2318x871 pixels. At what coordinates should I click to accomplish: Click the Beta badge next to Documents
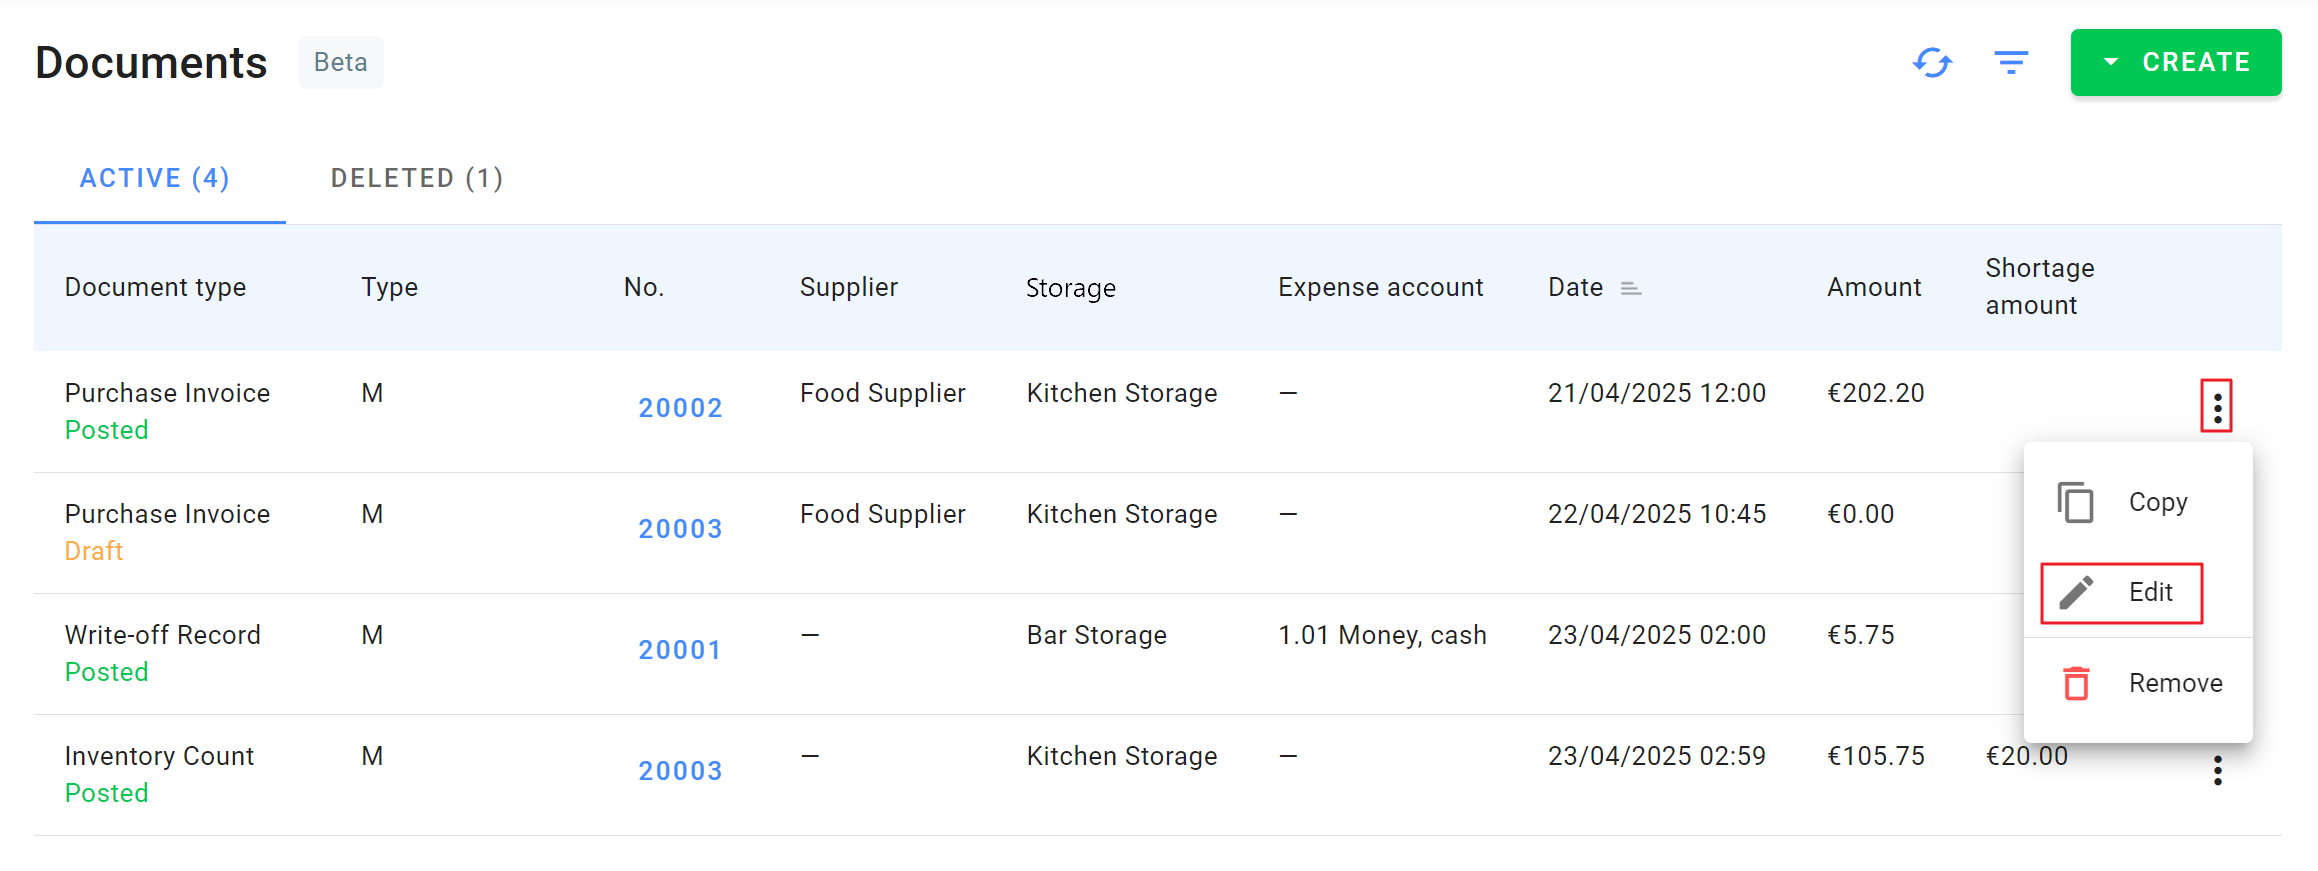coord(341,63)
